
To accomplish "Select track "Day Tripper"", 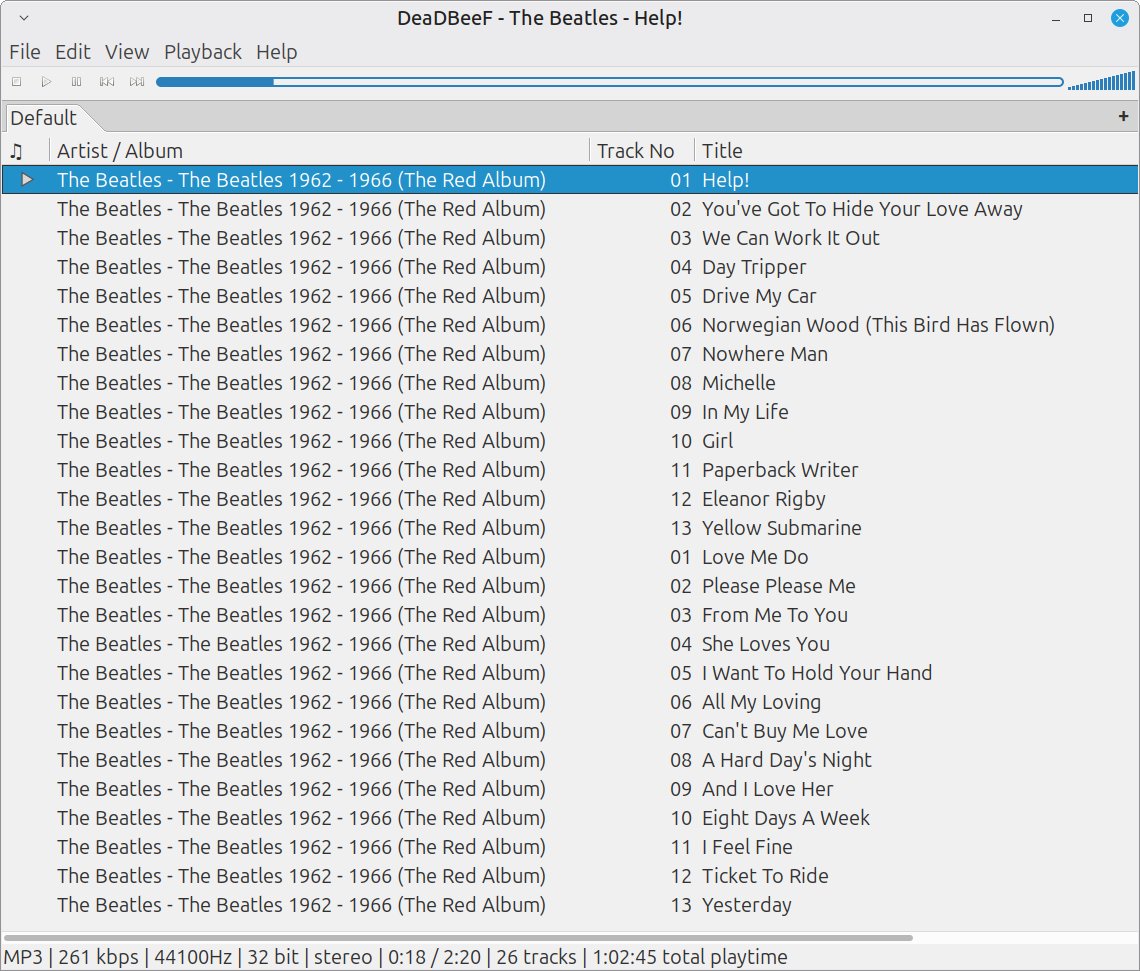I will pos(570,267).
